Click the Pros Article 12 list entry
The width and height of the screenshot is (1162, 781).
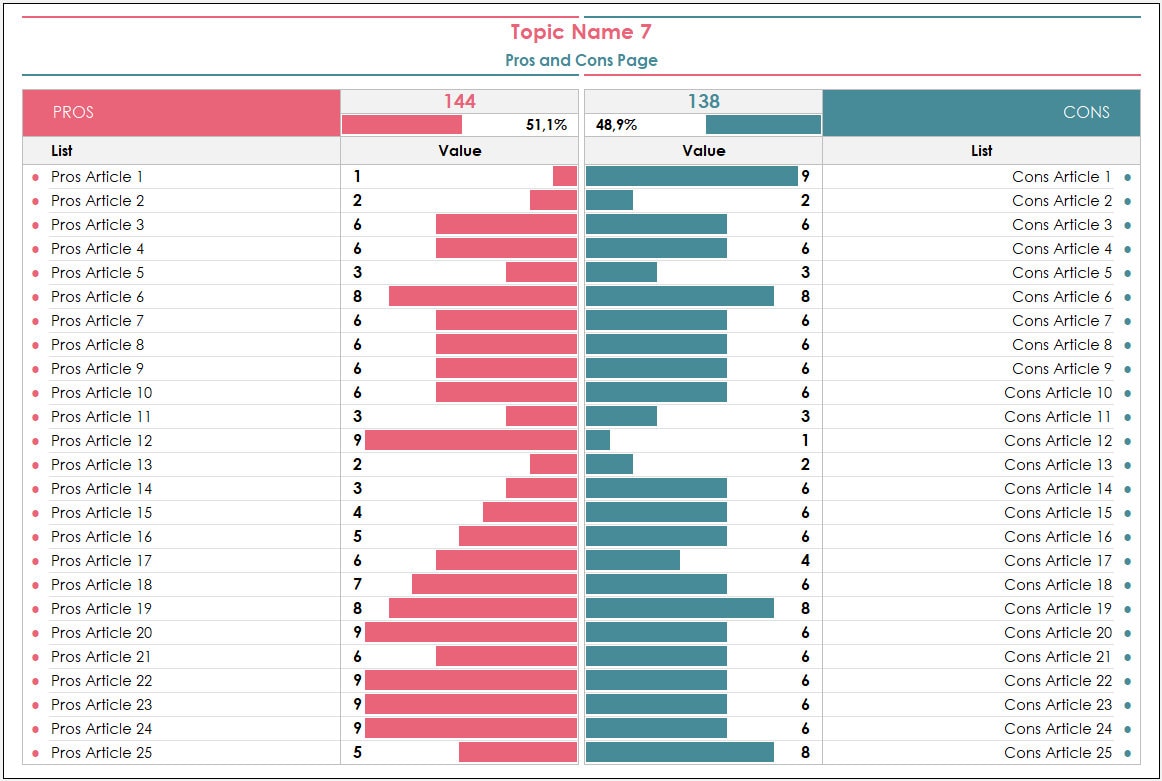coord(102,441)
